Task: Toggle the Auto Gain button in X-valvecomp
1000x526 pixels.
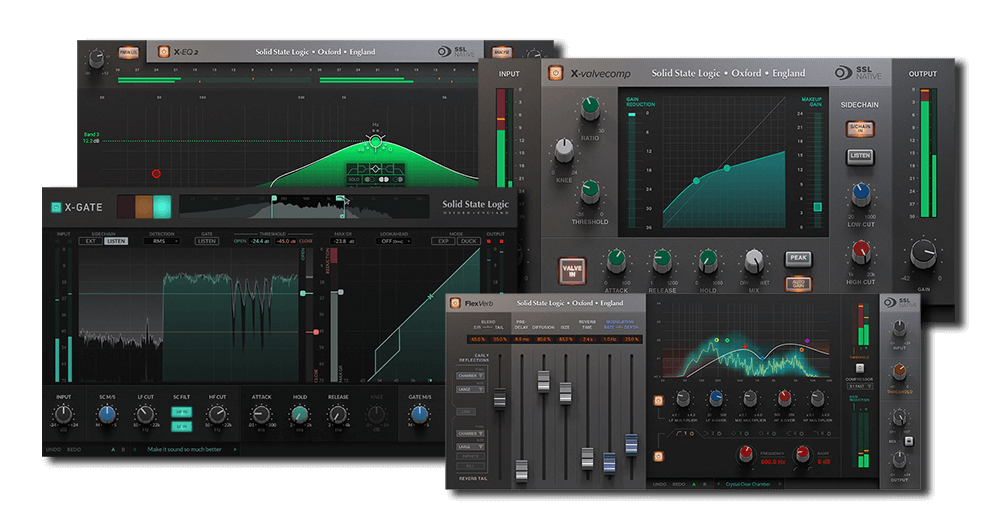Action: click(x=798, y=283)
